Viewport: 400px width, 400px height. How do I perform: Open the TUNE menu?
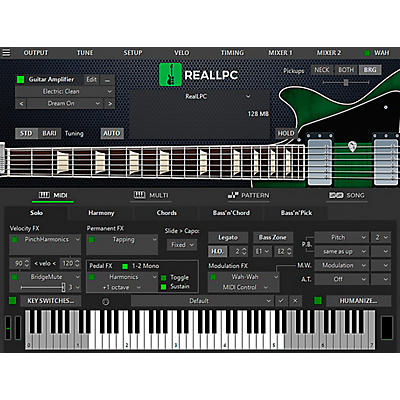click(85, 53)
